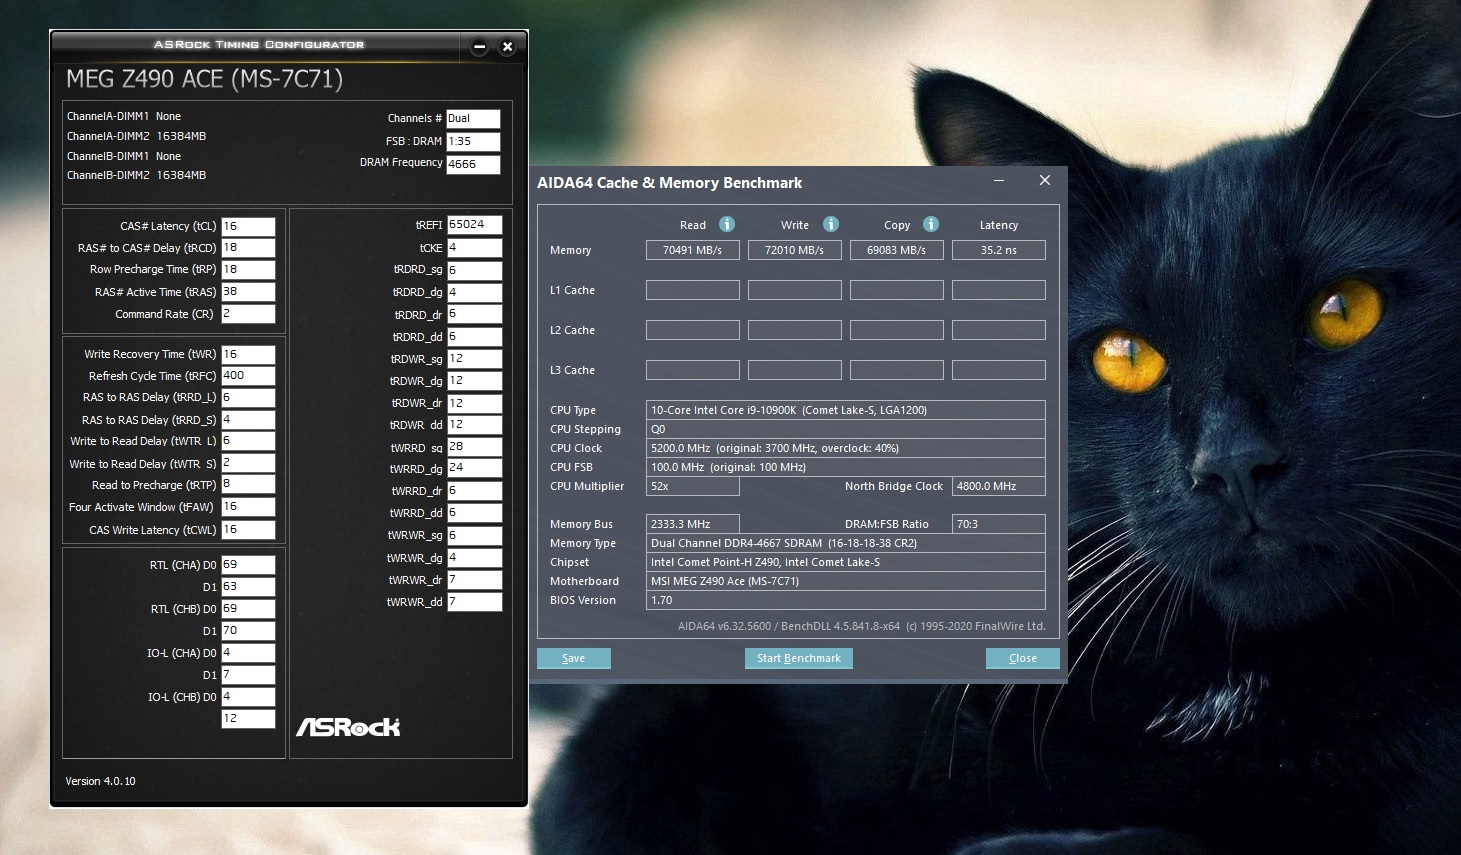Click the RTL (CHA) D0 field

[x=248, y=565]
